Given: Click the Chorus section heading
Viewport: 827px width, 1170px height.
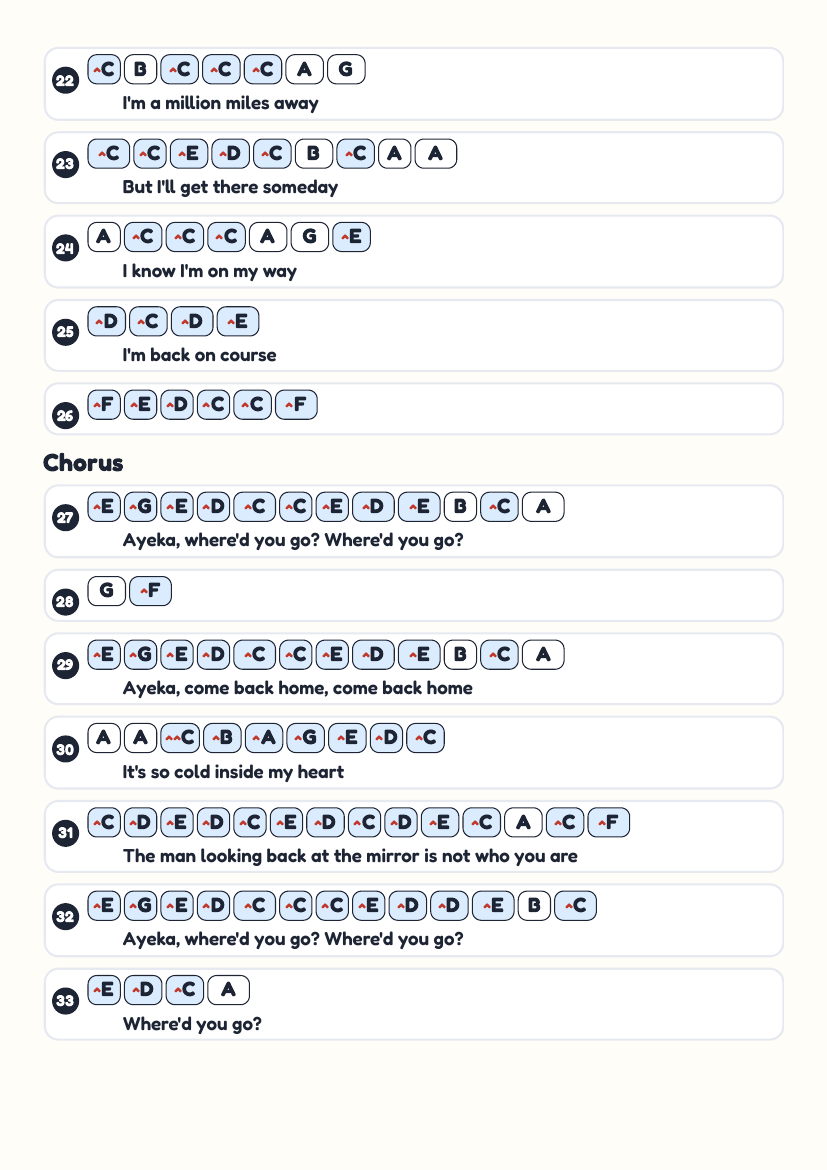Looking at the screenshot, I should pos(83,463).
